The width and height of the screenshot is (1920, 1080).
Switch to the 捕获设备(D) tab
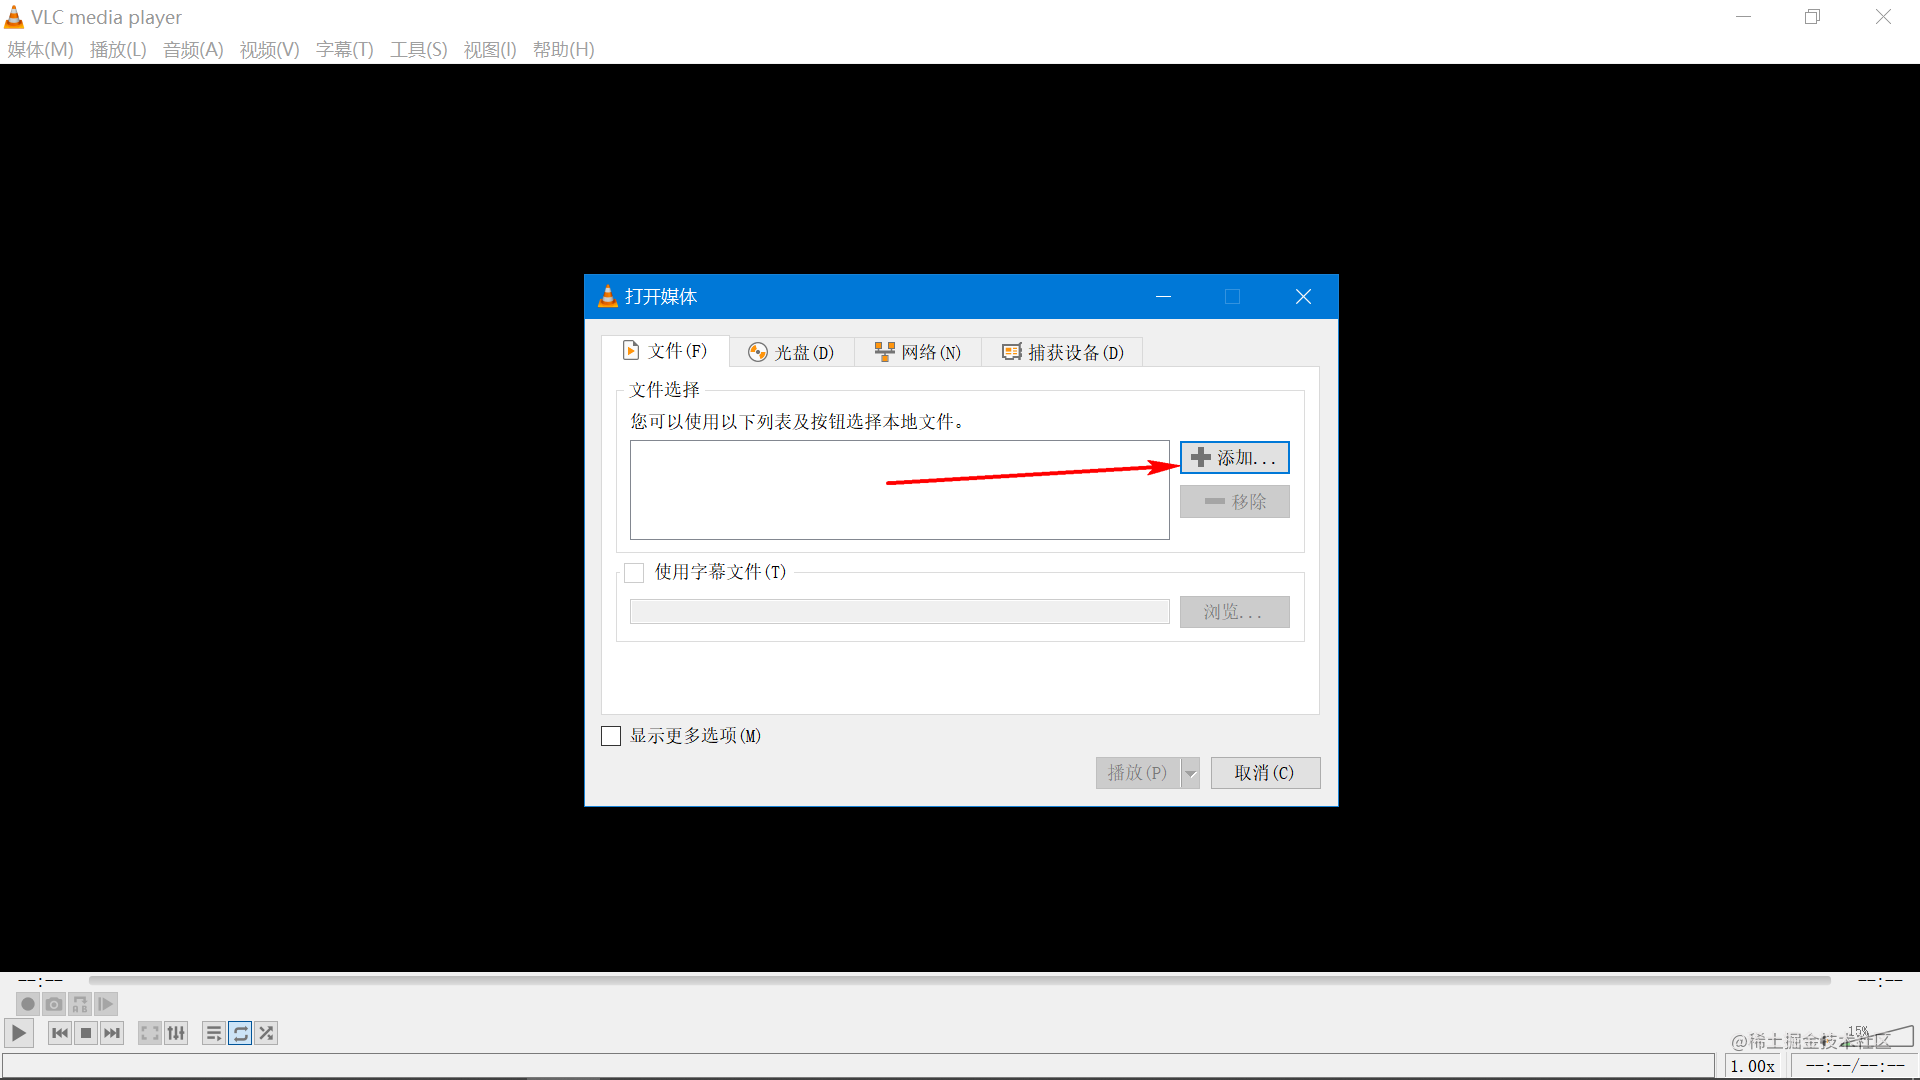(1062, 352)
